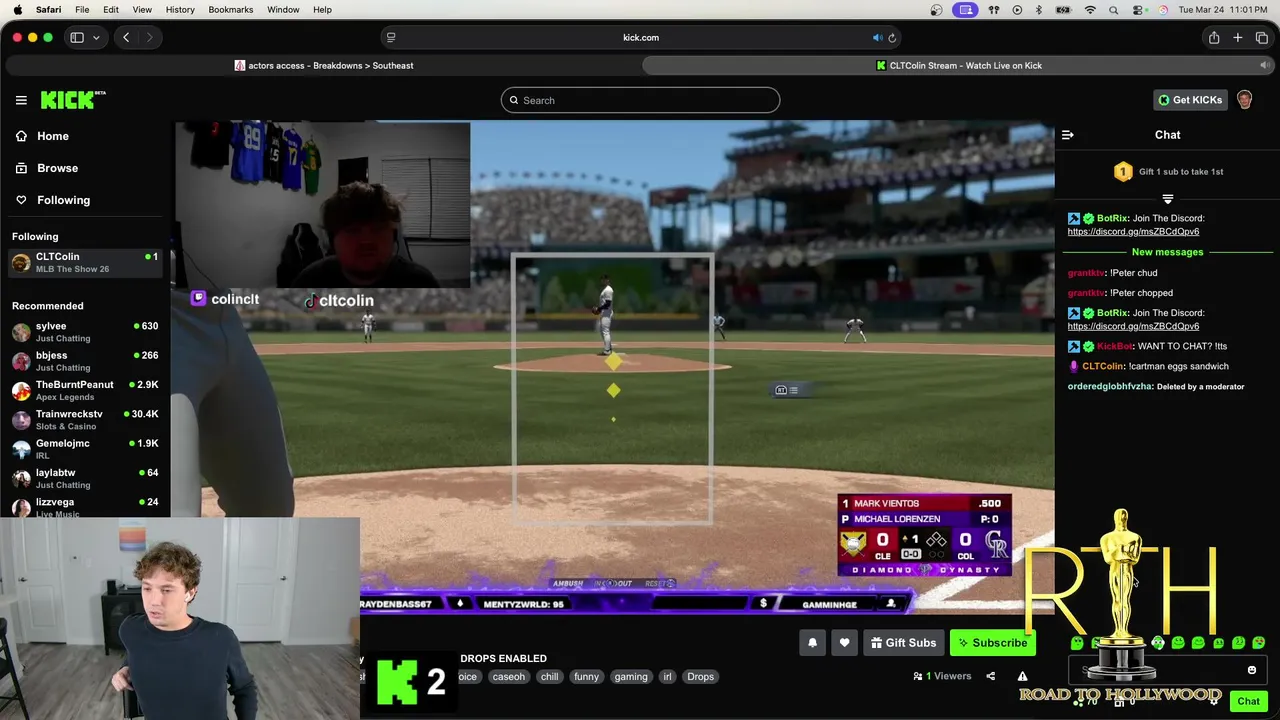
Task: Click the search field on Kick
Action: pos(640,100)
